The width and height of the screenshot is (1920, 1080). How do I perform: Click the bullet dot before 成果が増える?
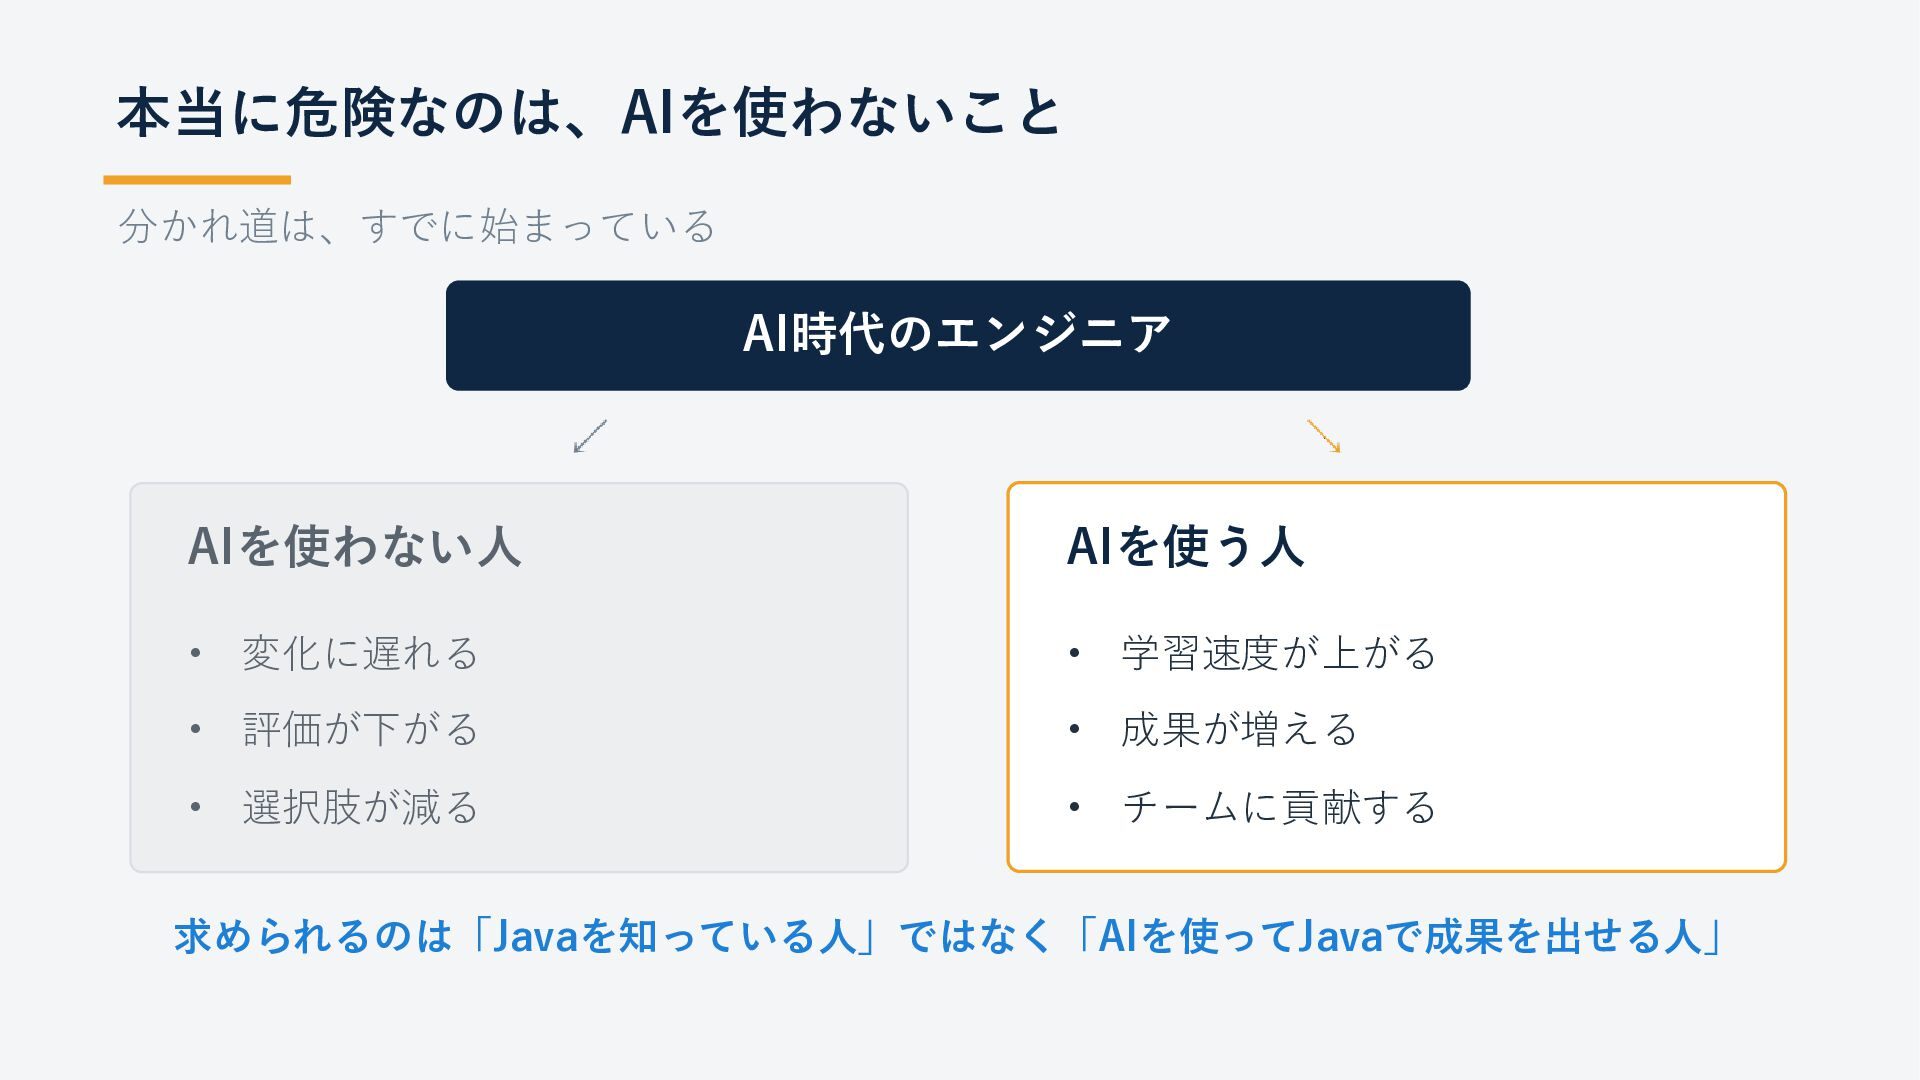[1074, 730]
